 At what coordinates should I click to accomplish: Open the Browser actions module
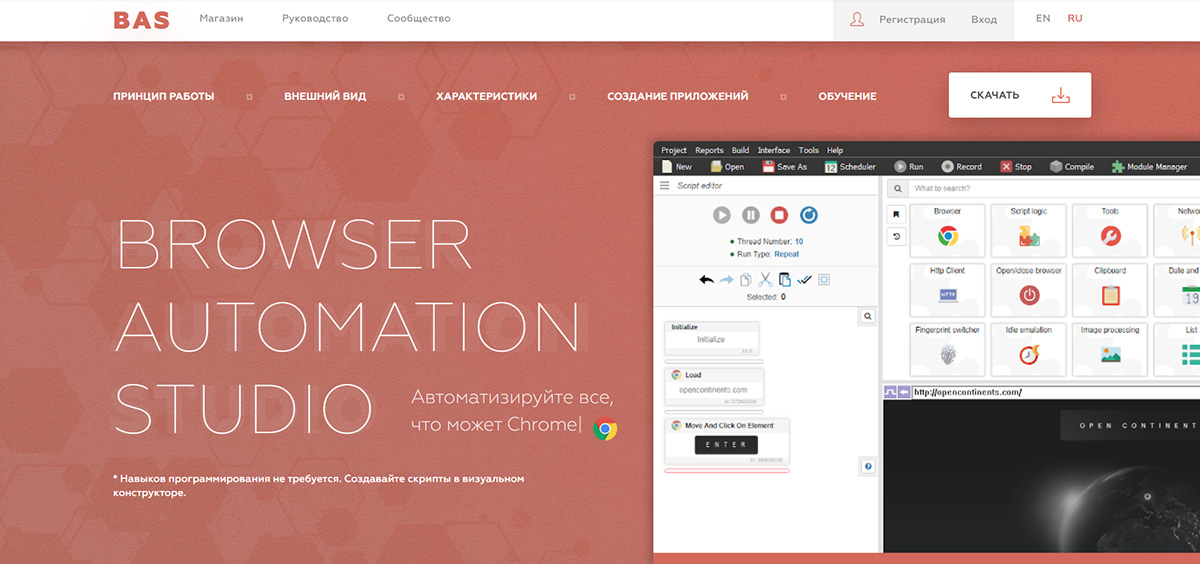coord(947,229)
